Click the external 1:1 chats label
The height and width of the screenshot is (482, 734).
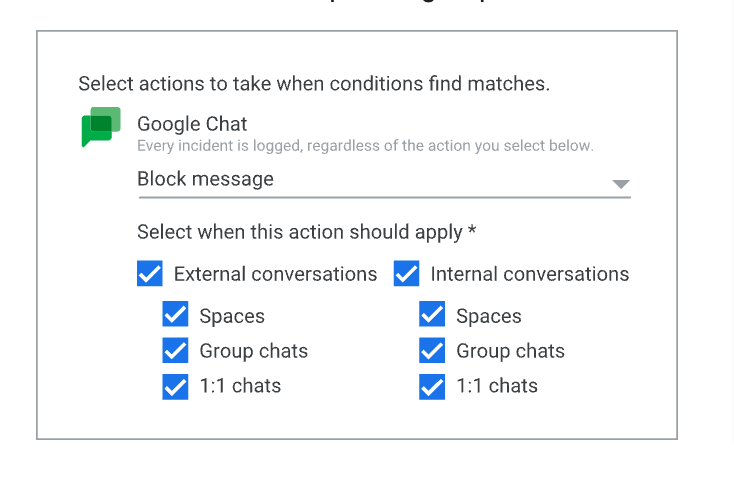[240, 386]
